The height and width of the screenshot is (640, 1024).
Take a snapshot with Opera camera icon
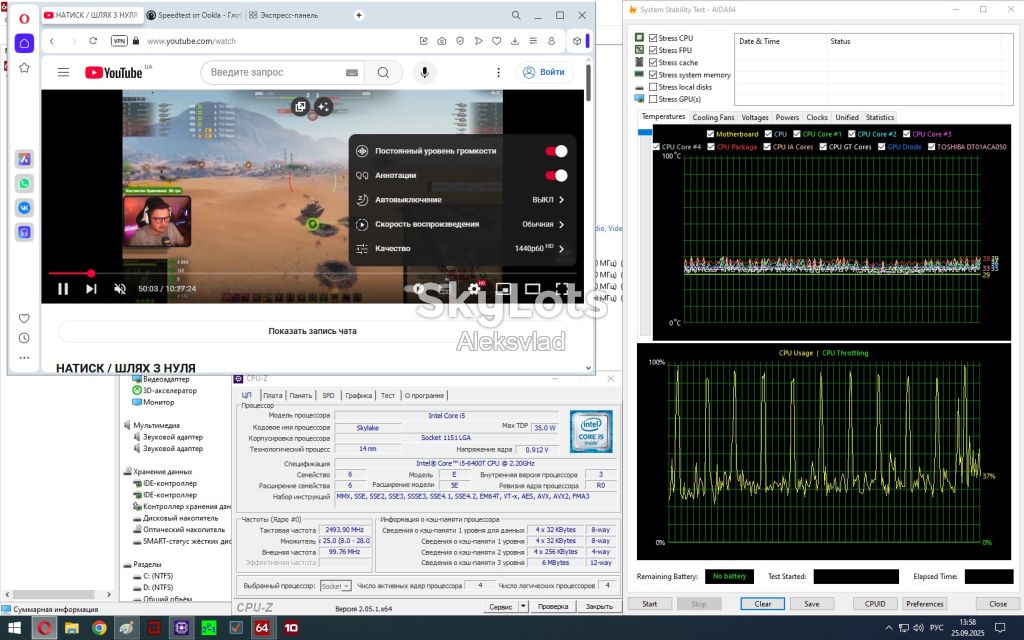(442, 40)
